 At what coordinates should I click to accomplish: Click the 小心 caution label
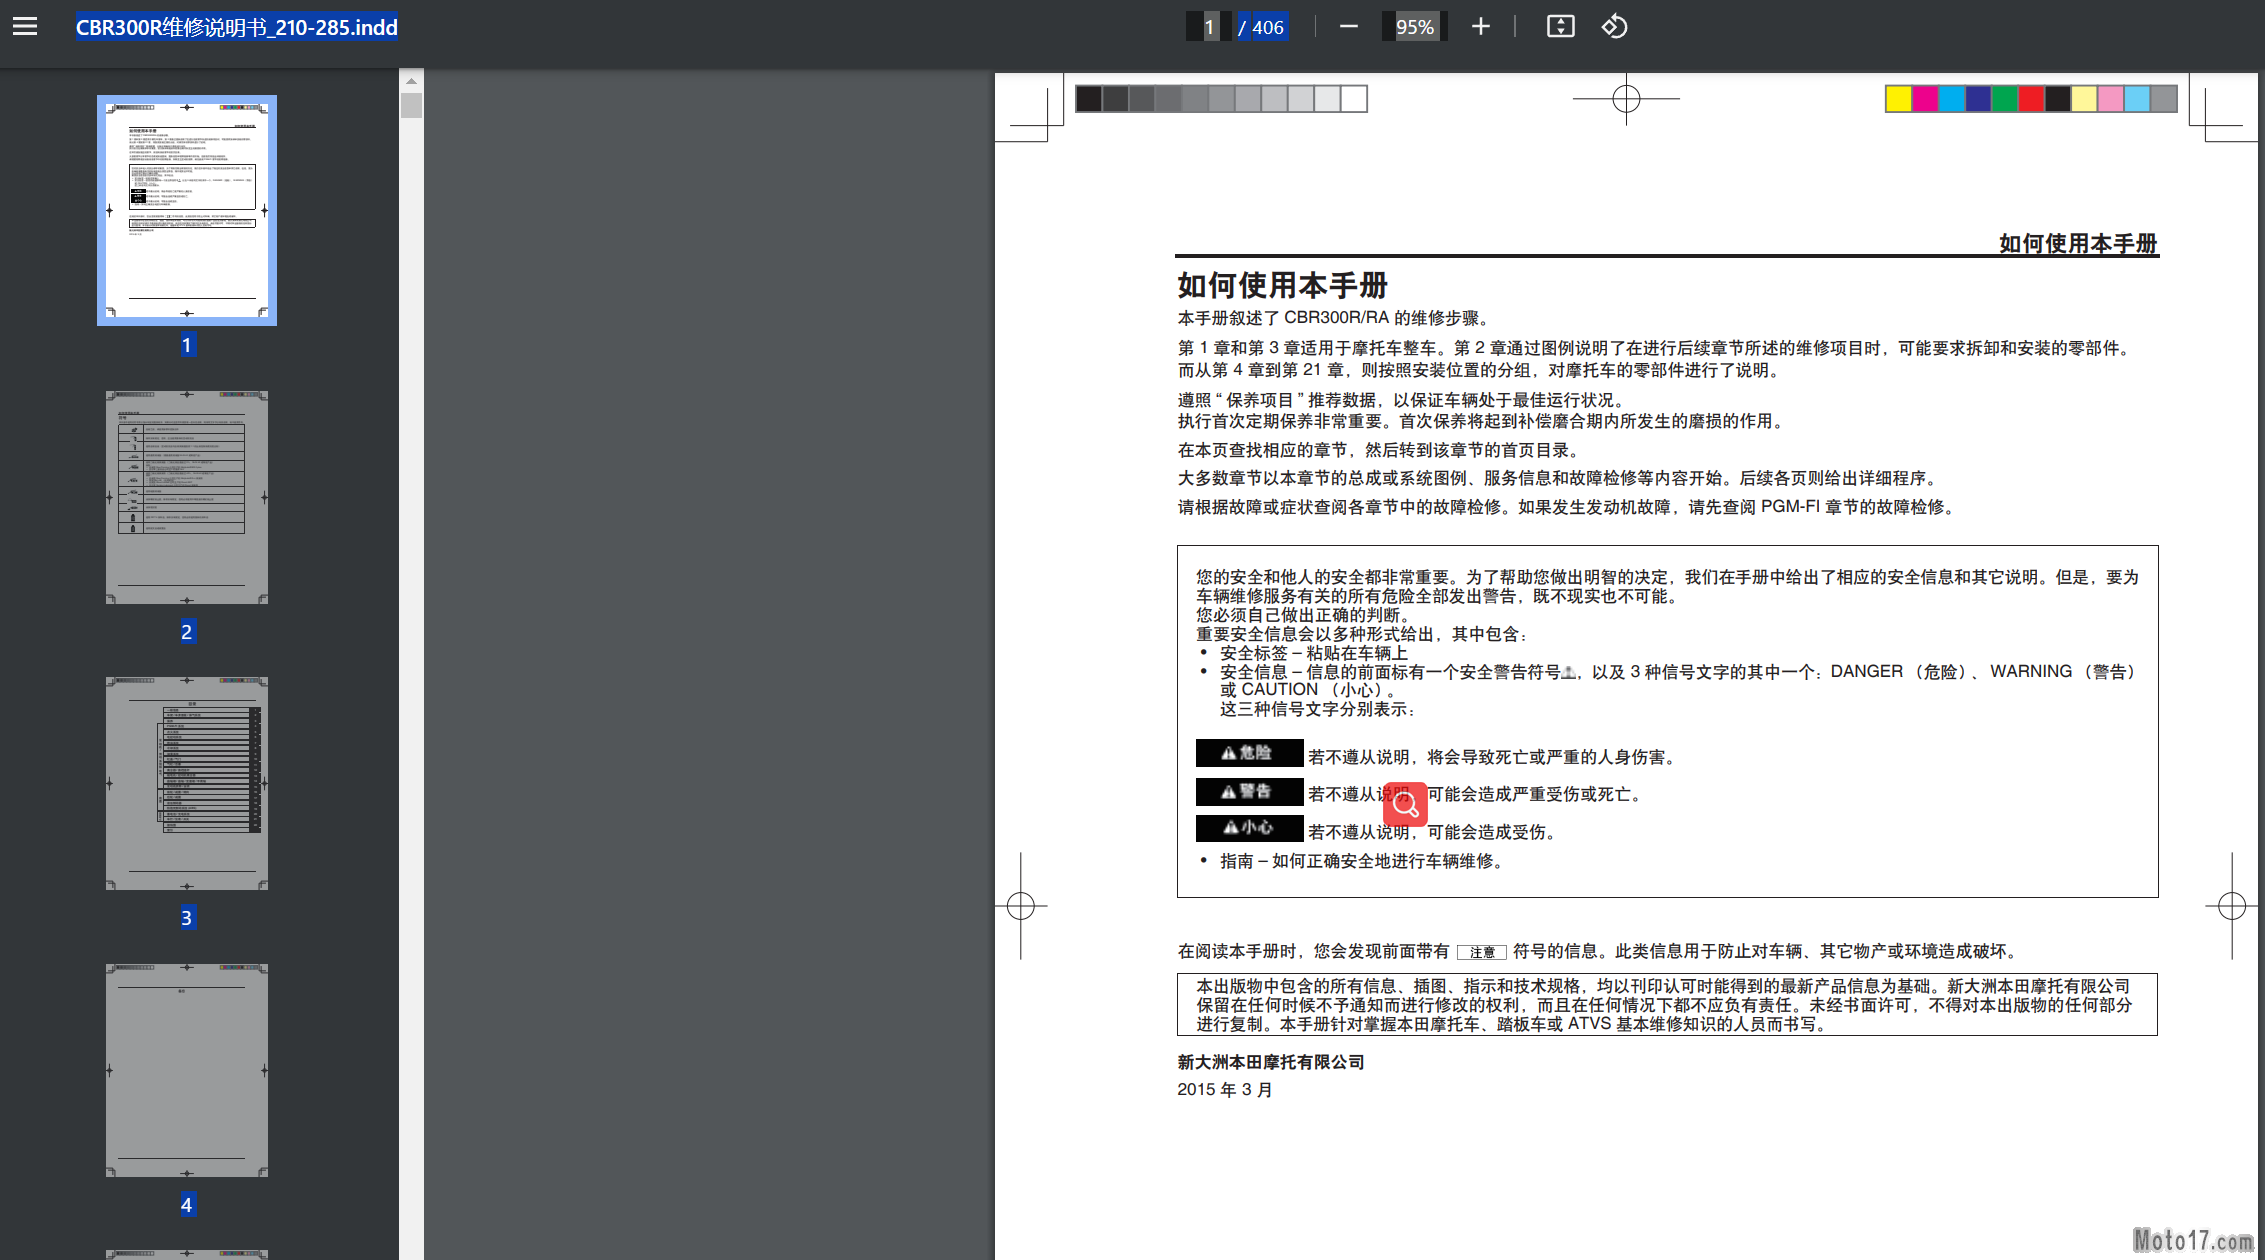pos(1249,828)
